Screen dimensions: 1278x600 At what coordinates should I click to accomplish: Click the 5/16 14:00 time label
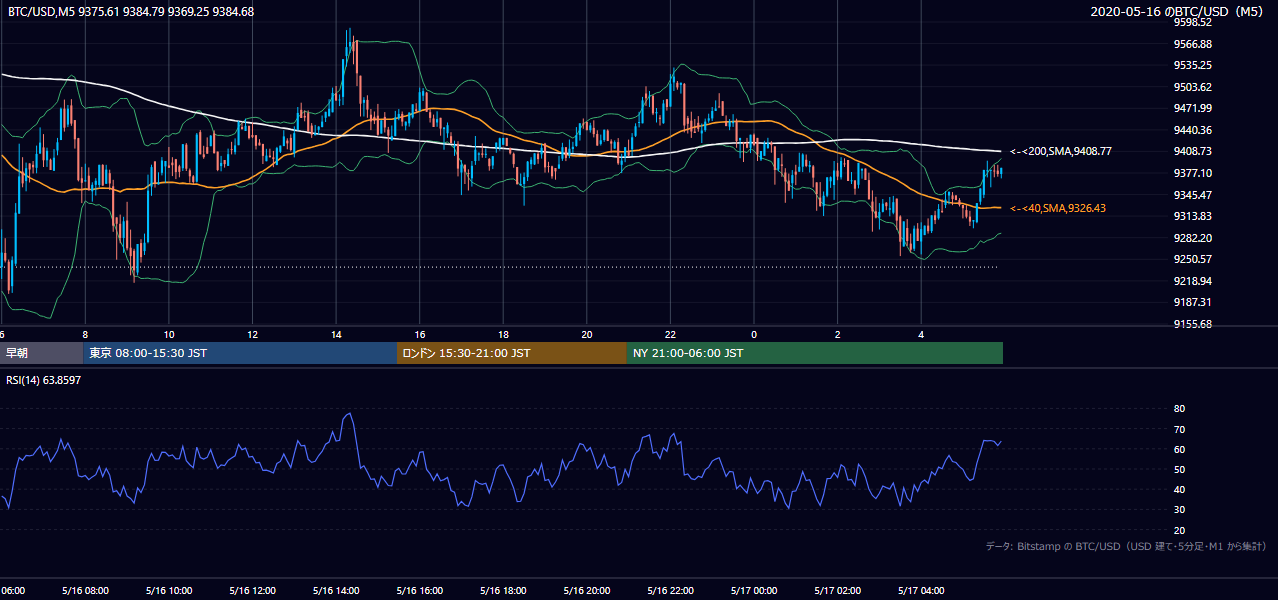coord(336,591)
